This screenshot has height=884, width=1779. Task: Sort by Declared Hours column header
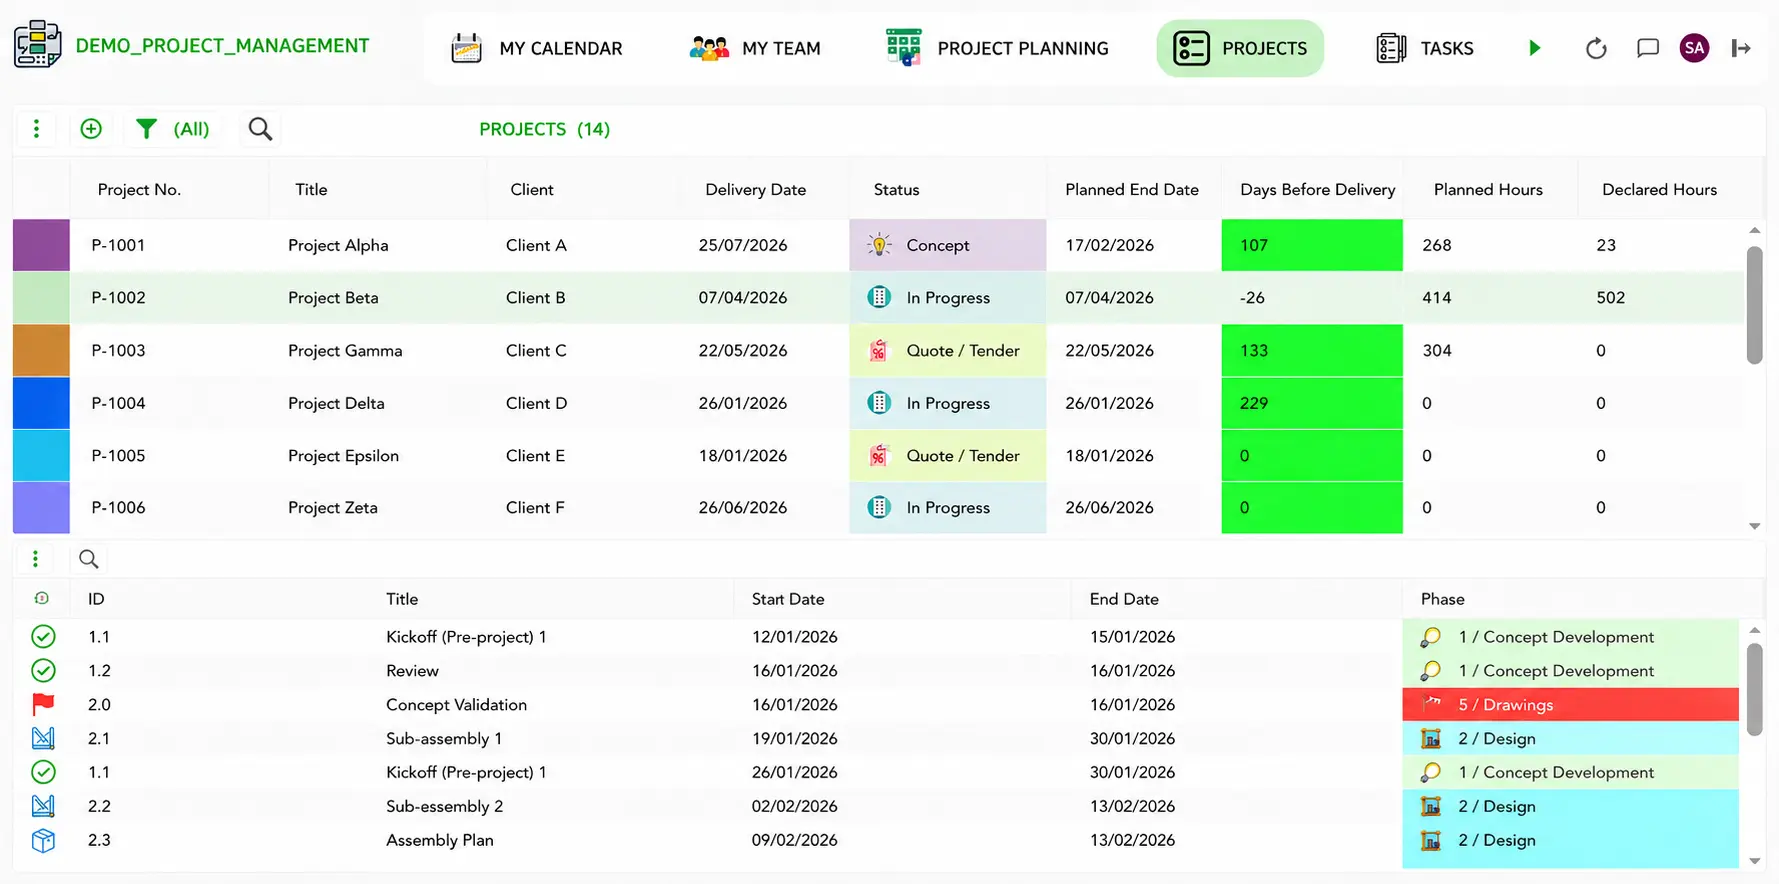(x=1659, y=190)
